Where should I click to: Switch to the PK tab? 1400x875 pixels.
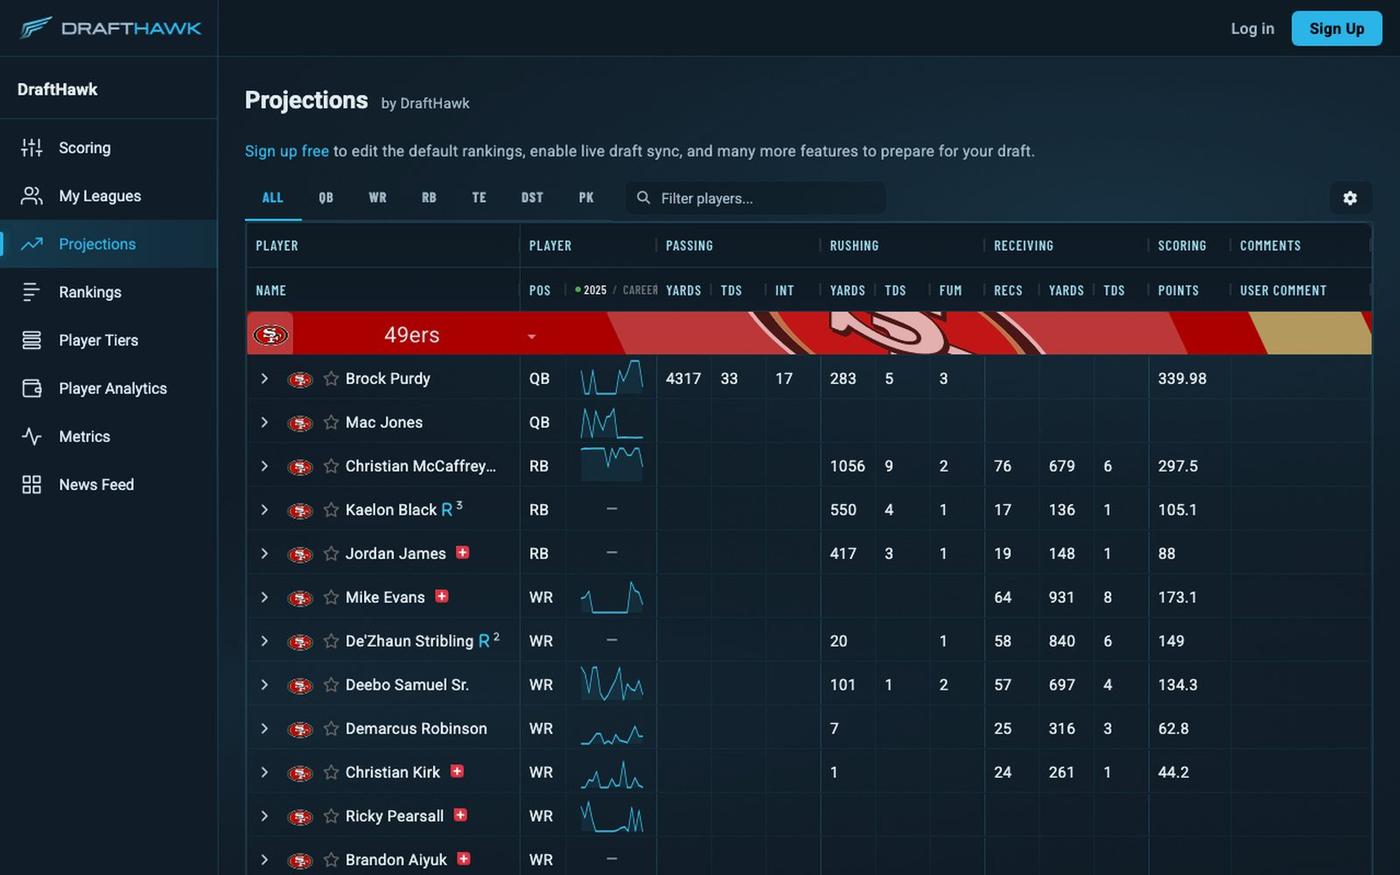pyautogui.click(x=586, y=198)
